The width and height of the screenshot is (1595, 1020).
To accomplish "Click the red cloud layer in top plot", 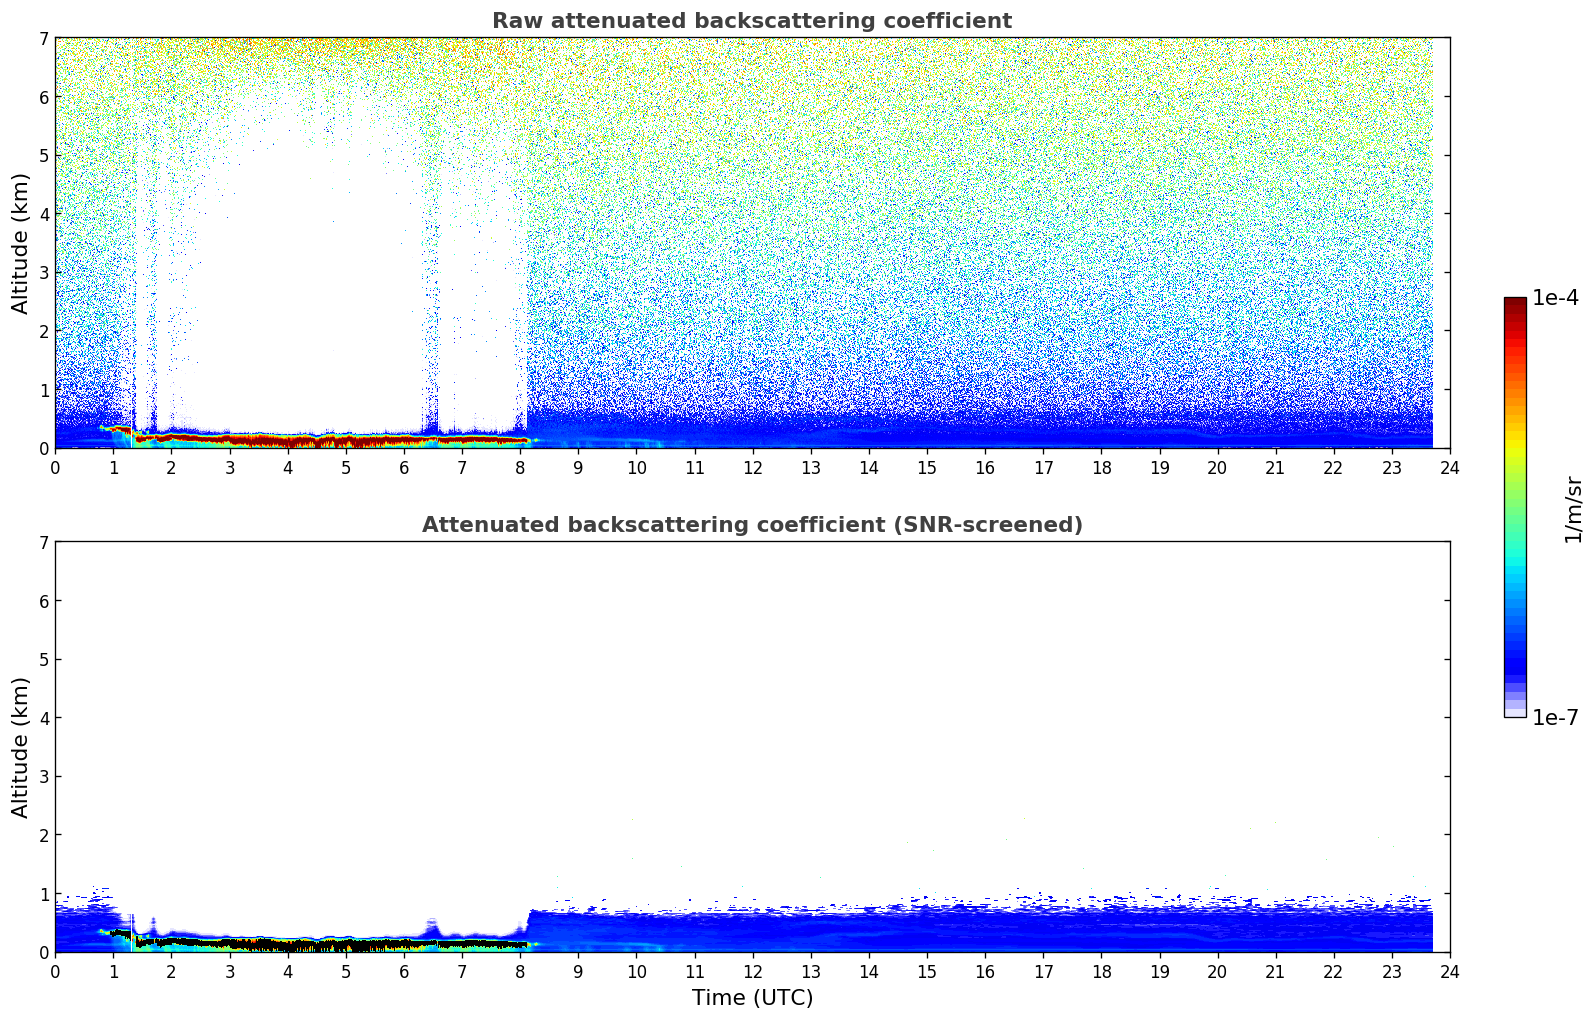I will 330,439.
